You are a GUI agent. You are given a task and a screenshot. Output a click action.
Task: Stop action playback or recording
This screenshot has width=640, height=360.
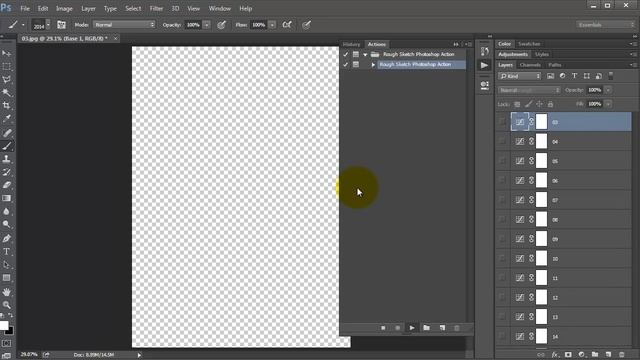[383, 328]
